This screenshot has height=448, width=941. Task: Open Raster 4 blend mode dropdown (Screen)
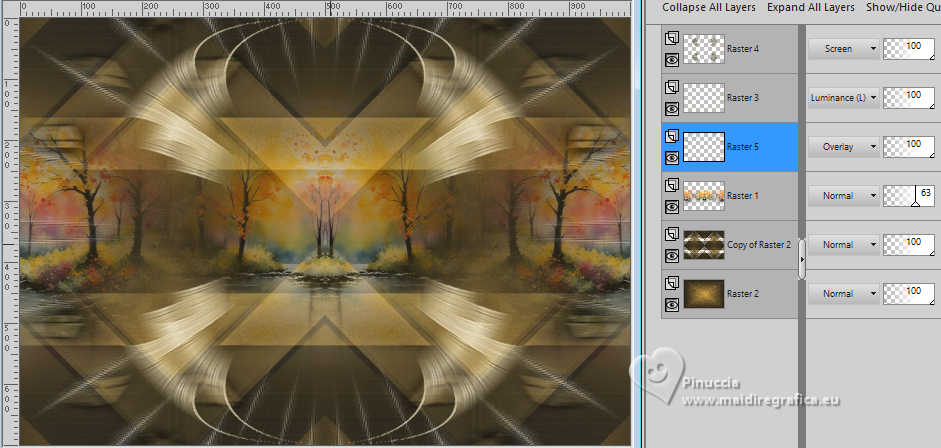click(843, 49)
